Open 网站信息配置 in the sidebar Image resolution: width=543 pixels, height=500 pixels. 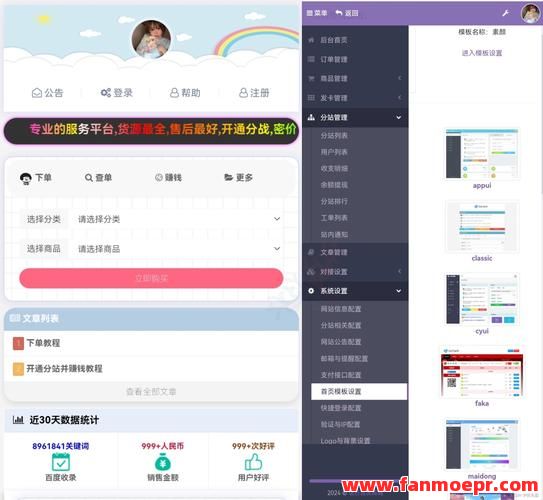coord(341,309)
